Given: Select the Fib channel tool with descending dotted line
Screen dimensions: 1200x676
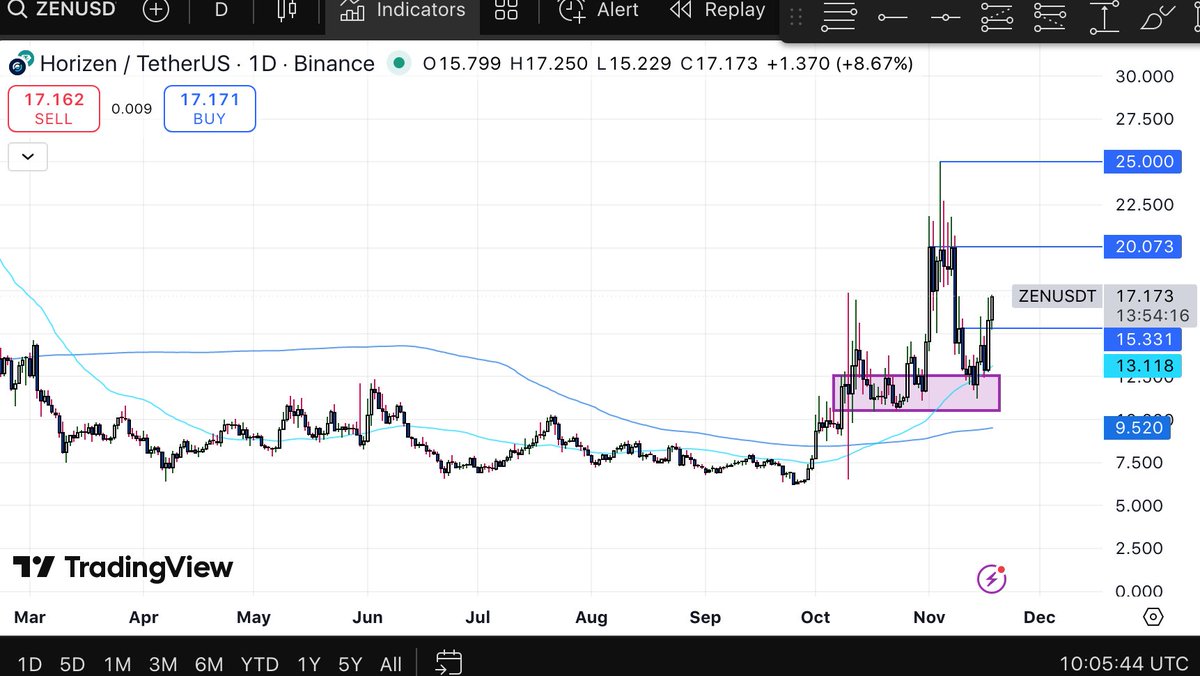Looking at the screenshot, I should [x=1050, y=17].
